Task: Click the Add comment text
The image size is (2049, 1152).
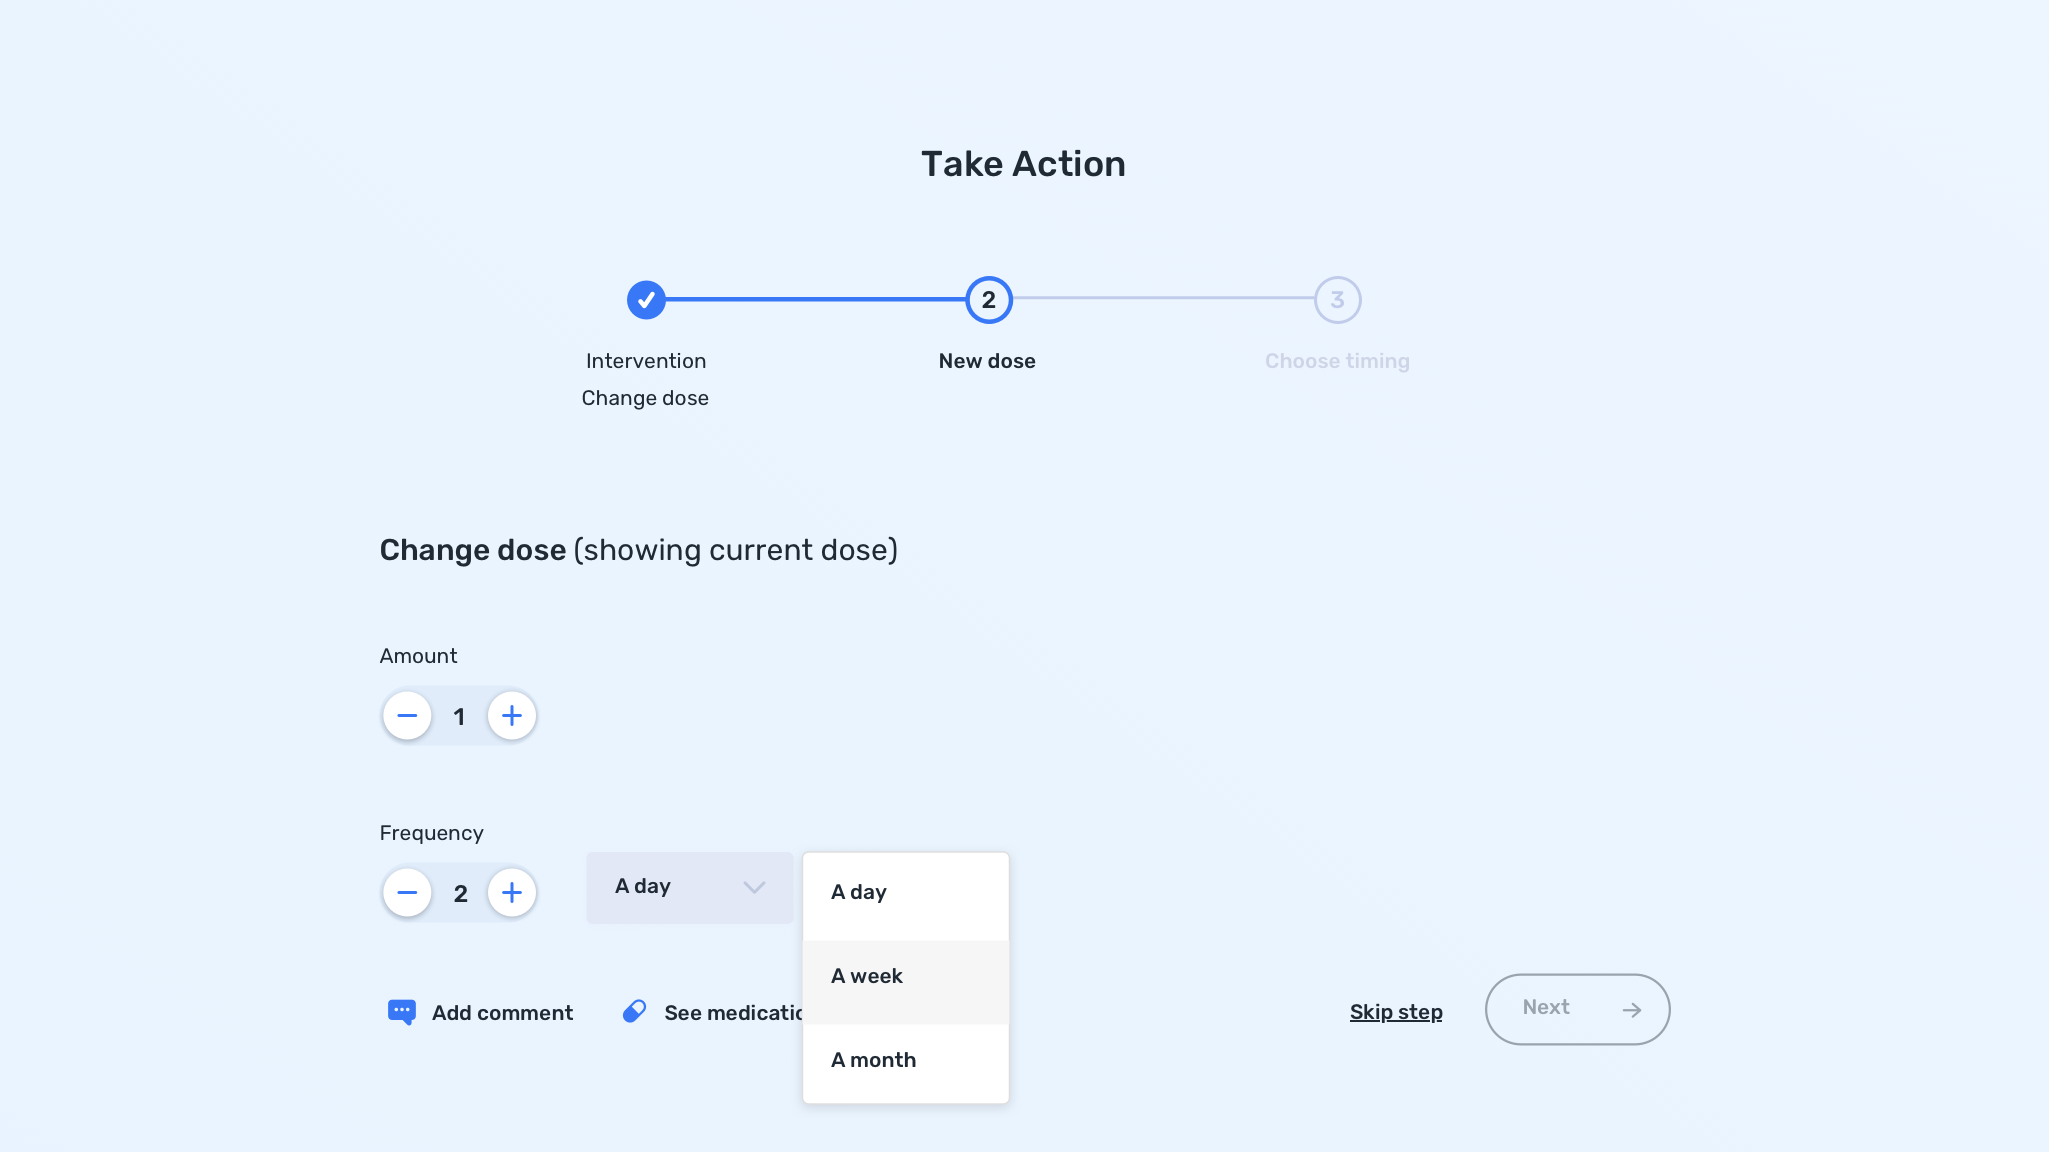Action: (x=502, y=1013)
